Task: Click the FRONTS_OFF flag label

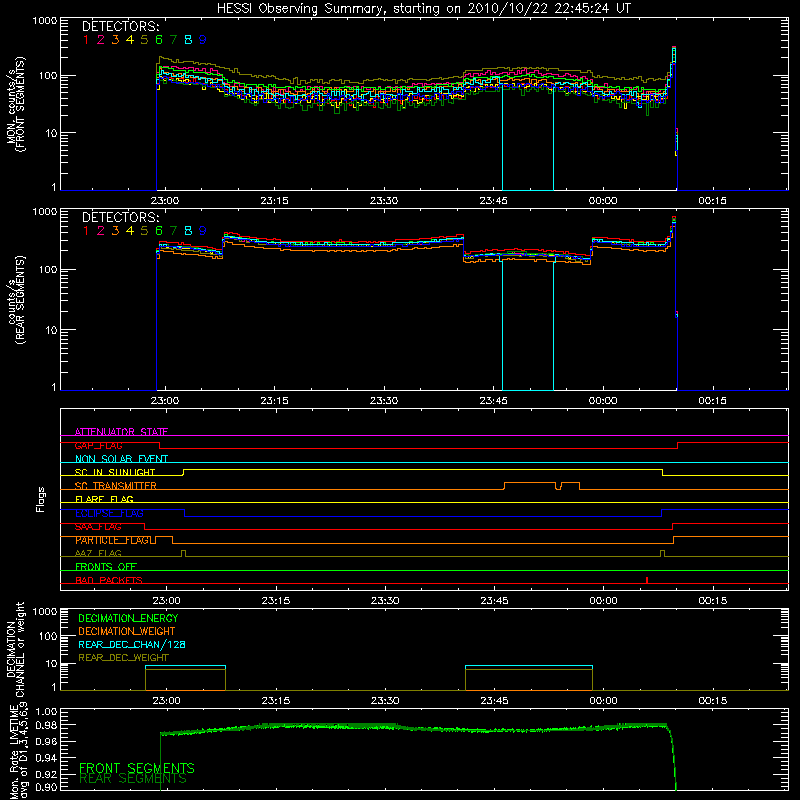Action: coord(106,566)
